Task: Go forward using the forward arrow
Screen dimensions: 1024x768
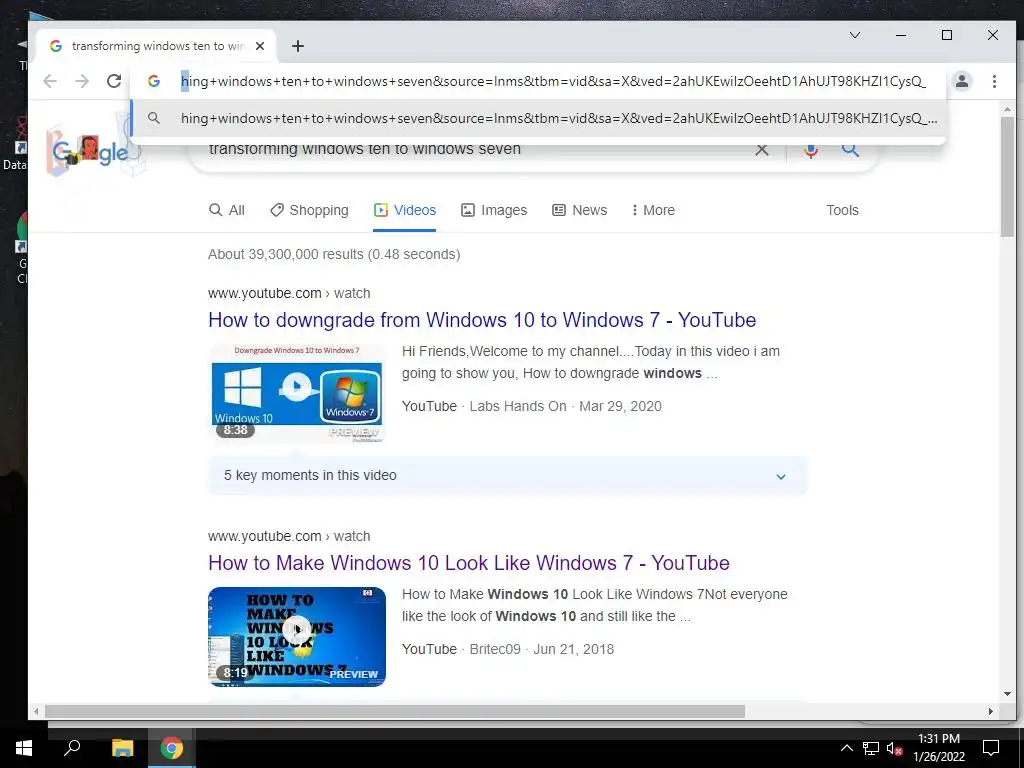Action: click(x=82, y=81)
